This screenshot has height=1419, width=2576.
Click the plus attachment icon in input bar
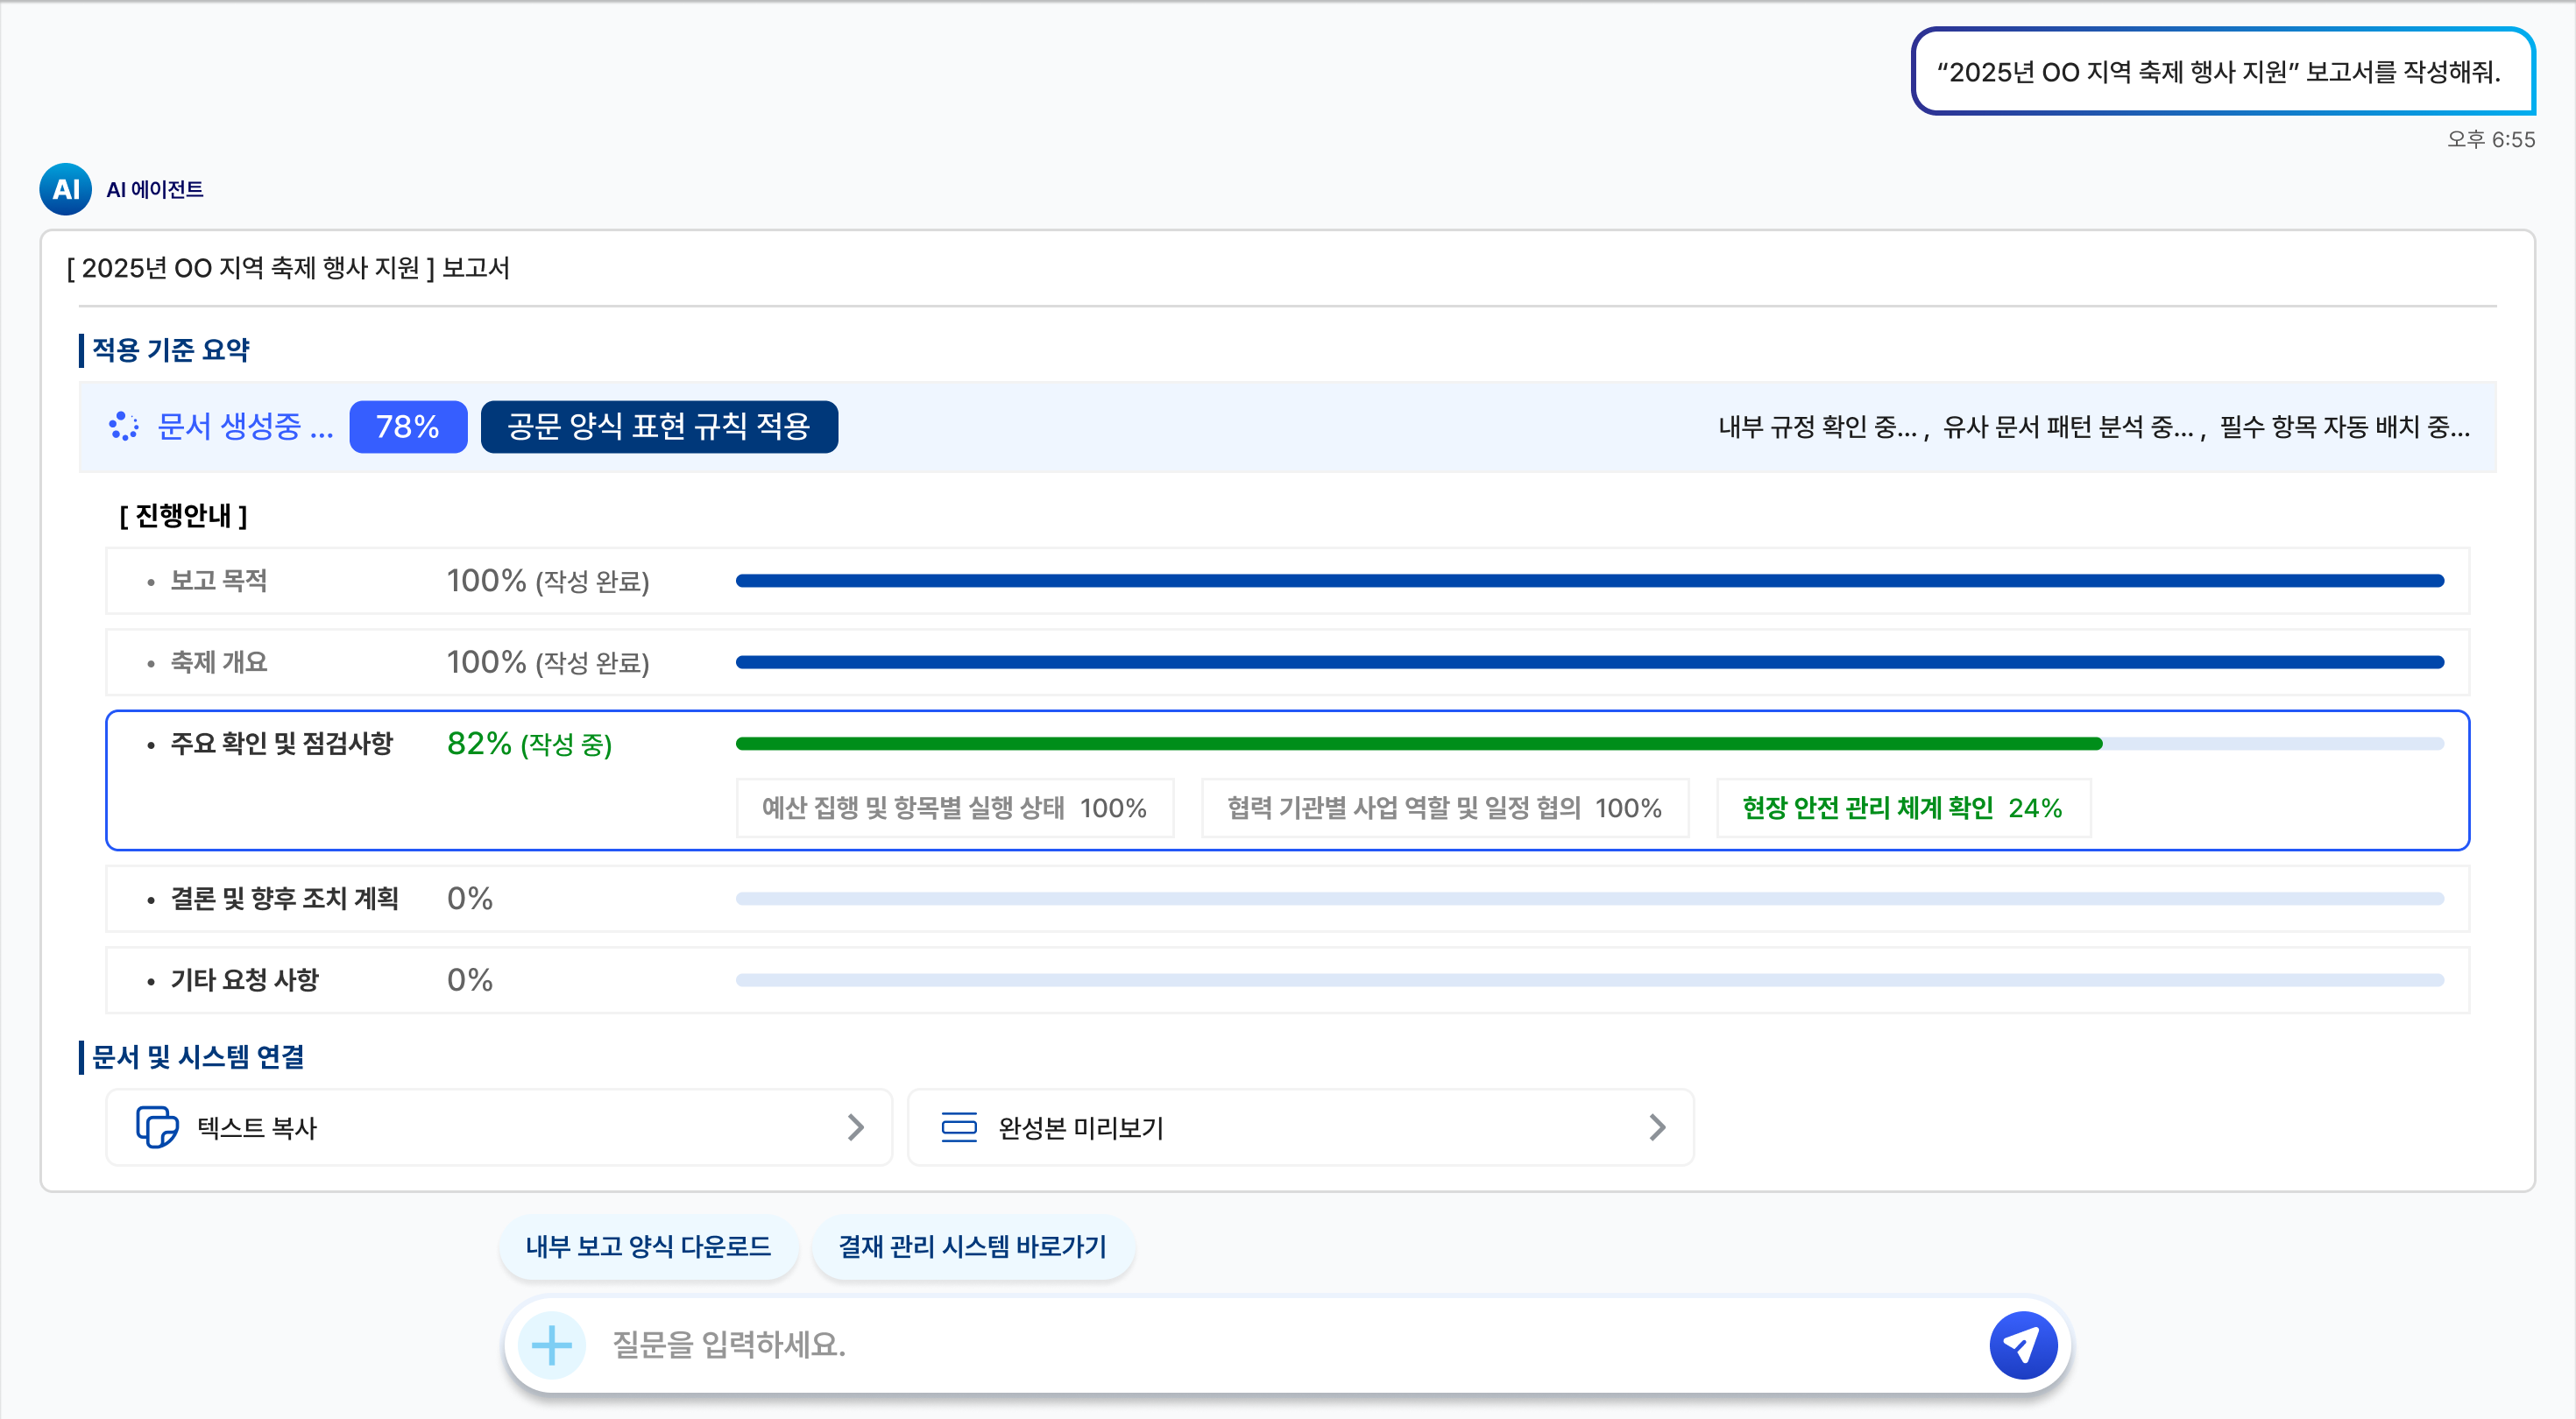click(551, 1345)
